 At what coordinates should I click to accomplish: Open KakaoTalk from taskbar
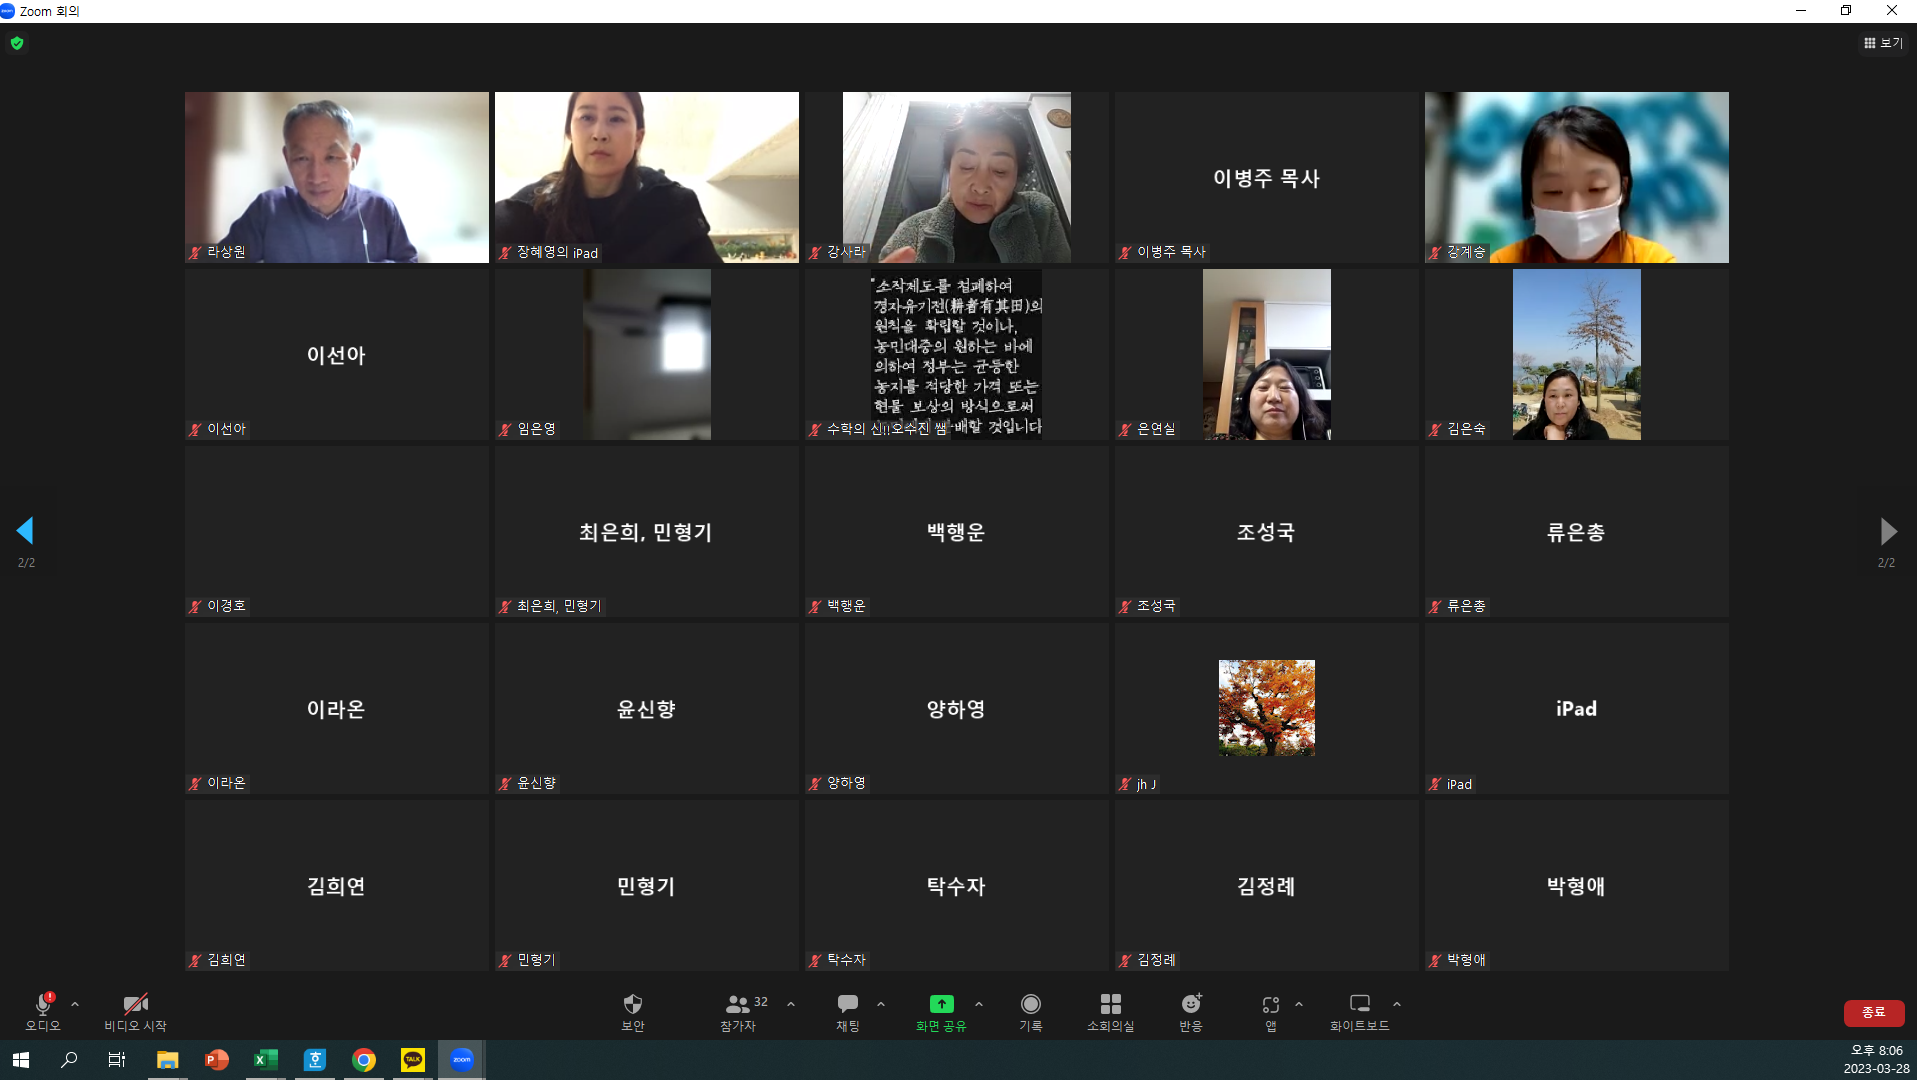pos(413,1060)
